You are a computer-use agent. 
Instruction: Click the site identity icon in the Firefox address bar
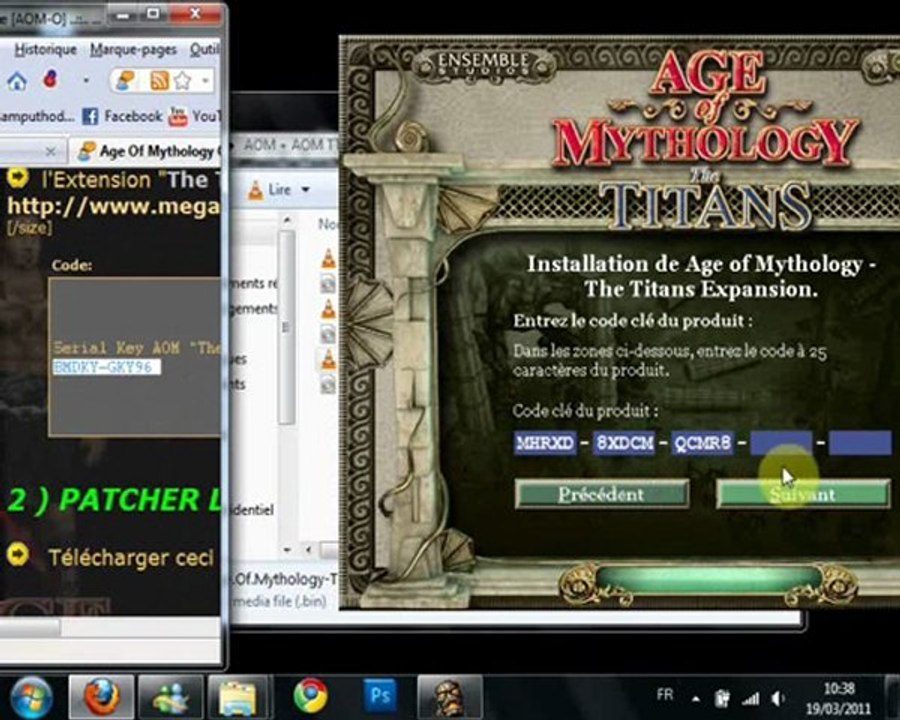click(125, 80)
